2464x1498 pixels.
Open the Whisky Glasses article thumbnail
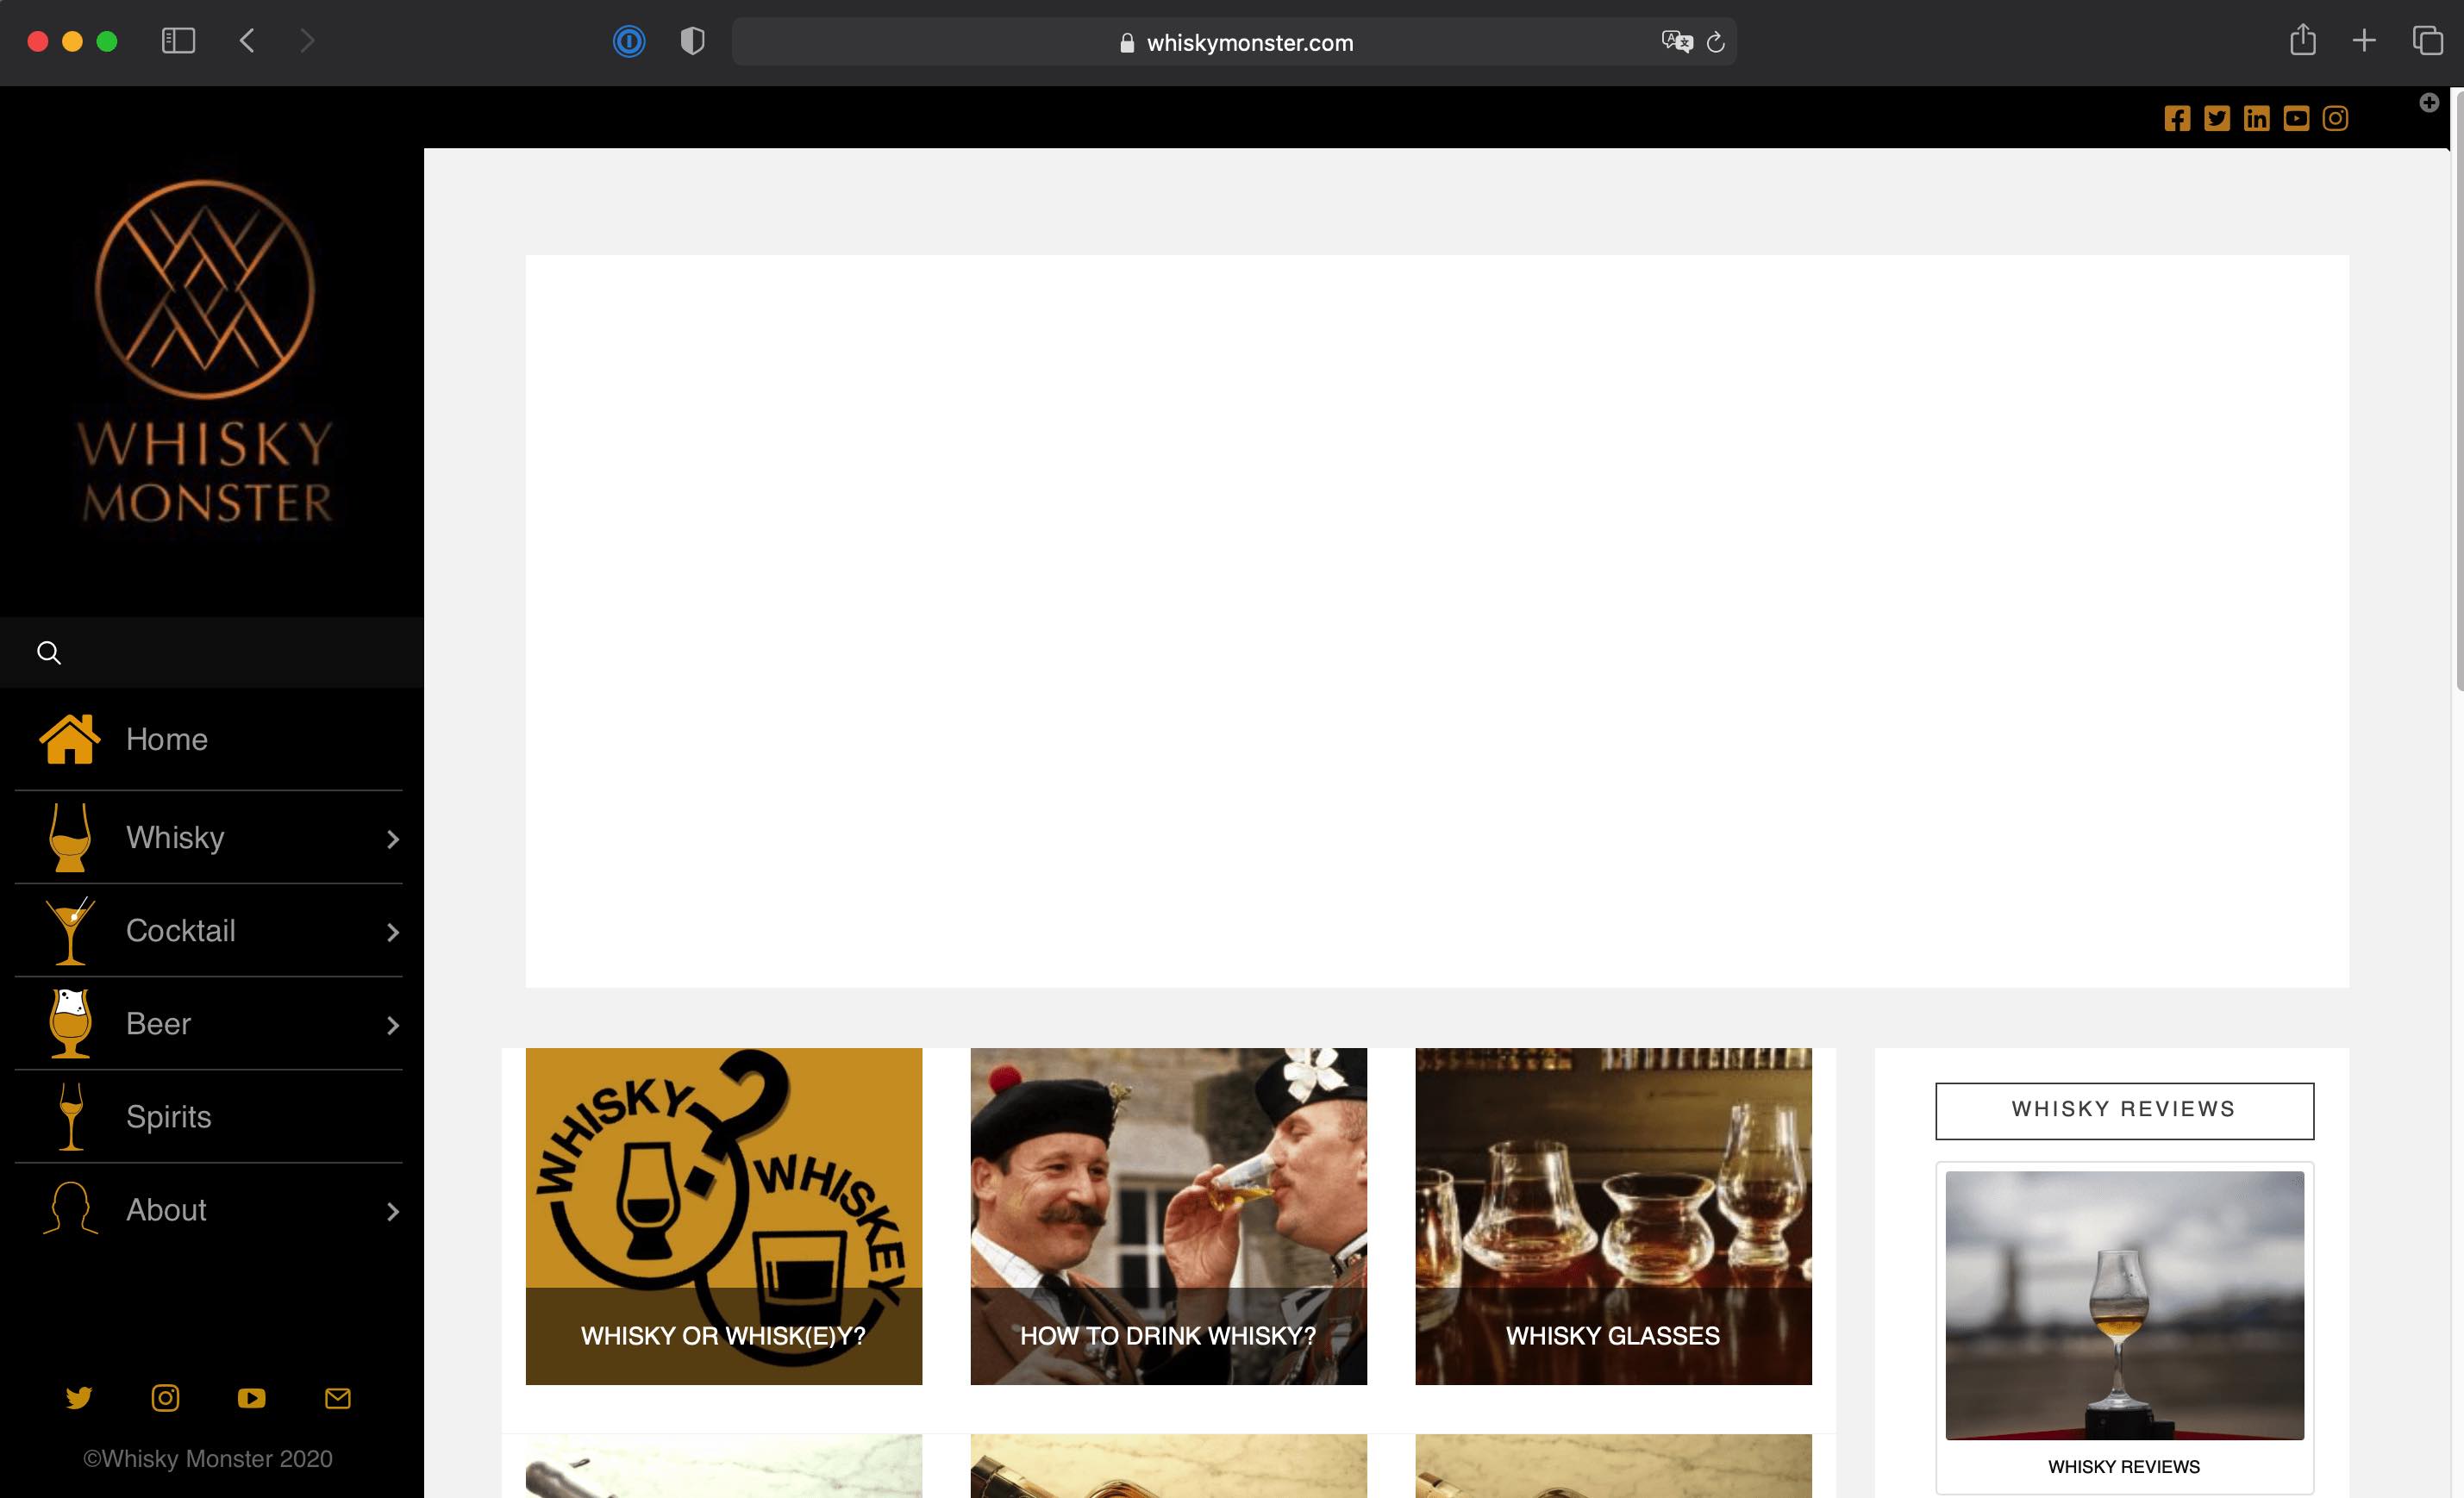tap(1613, 1216)
